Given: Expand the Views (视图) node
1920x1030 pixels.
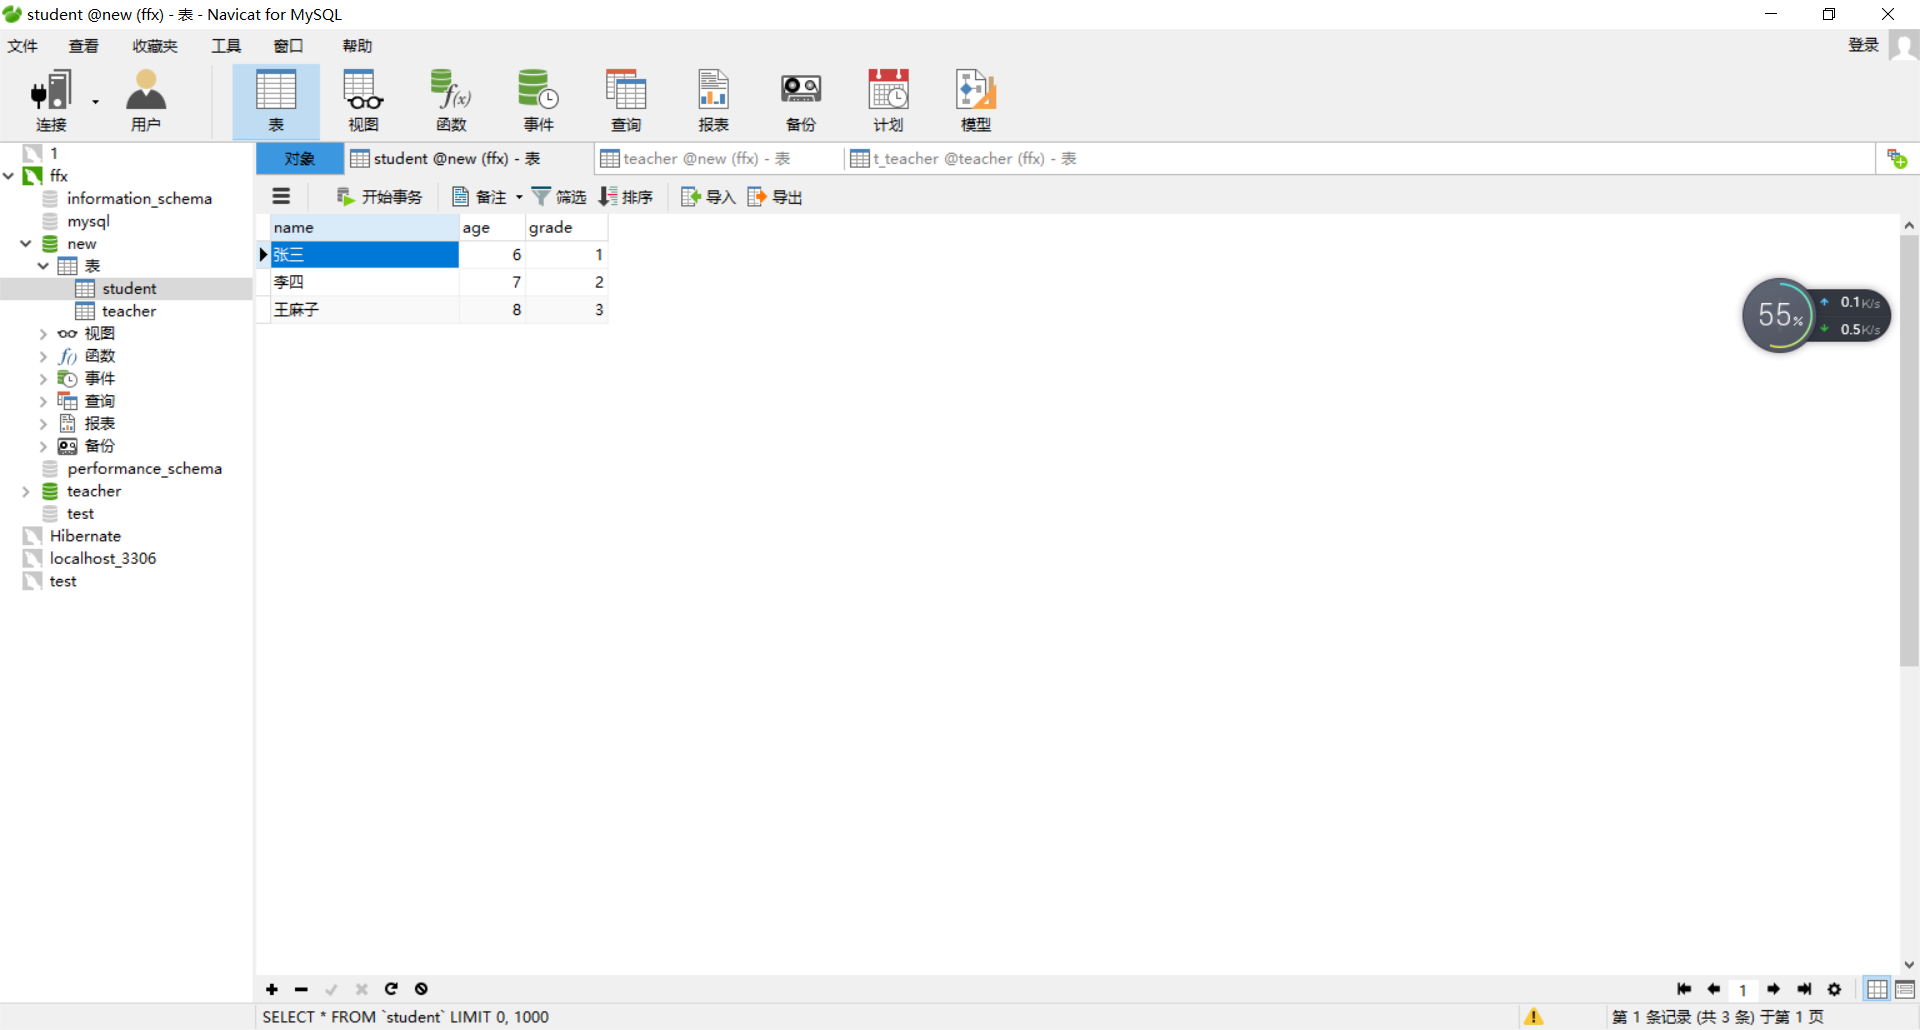Looking at the screenshot, I should coord(43,334).
